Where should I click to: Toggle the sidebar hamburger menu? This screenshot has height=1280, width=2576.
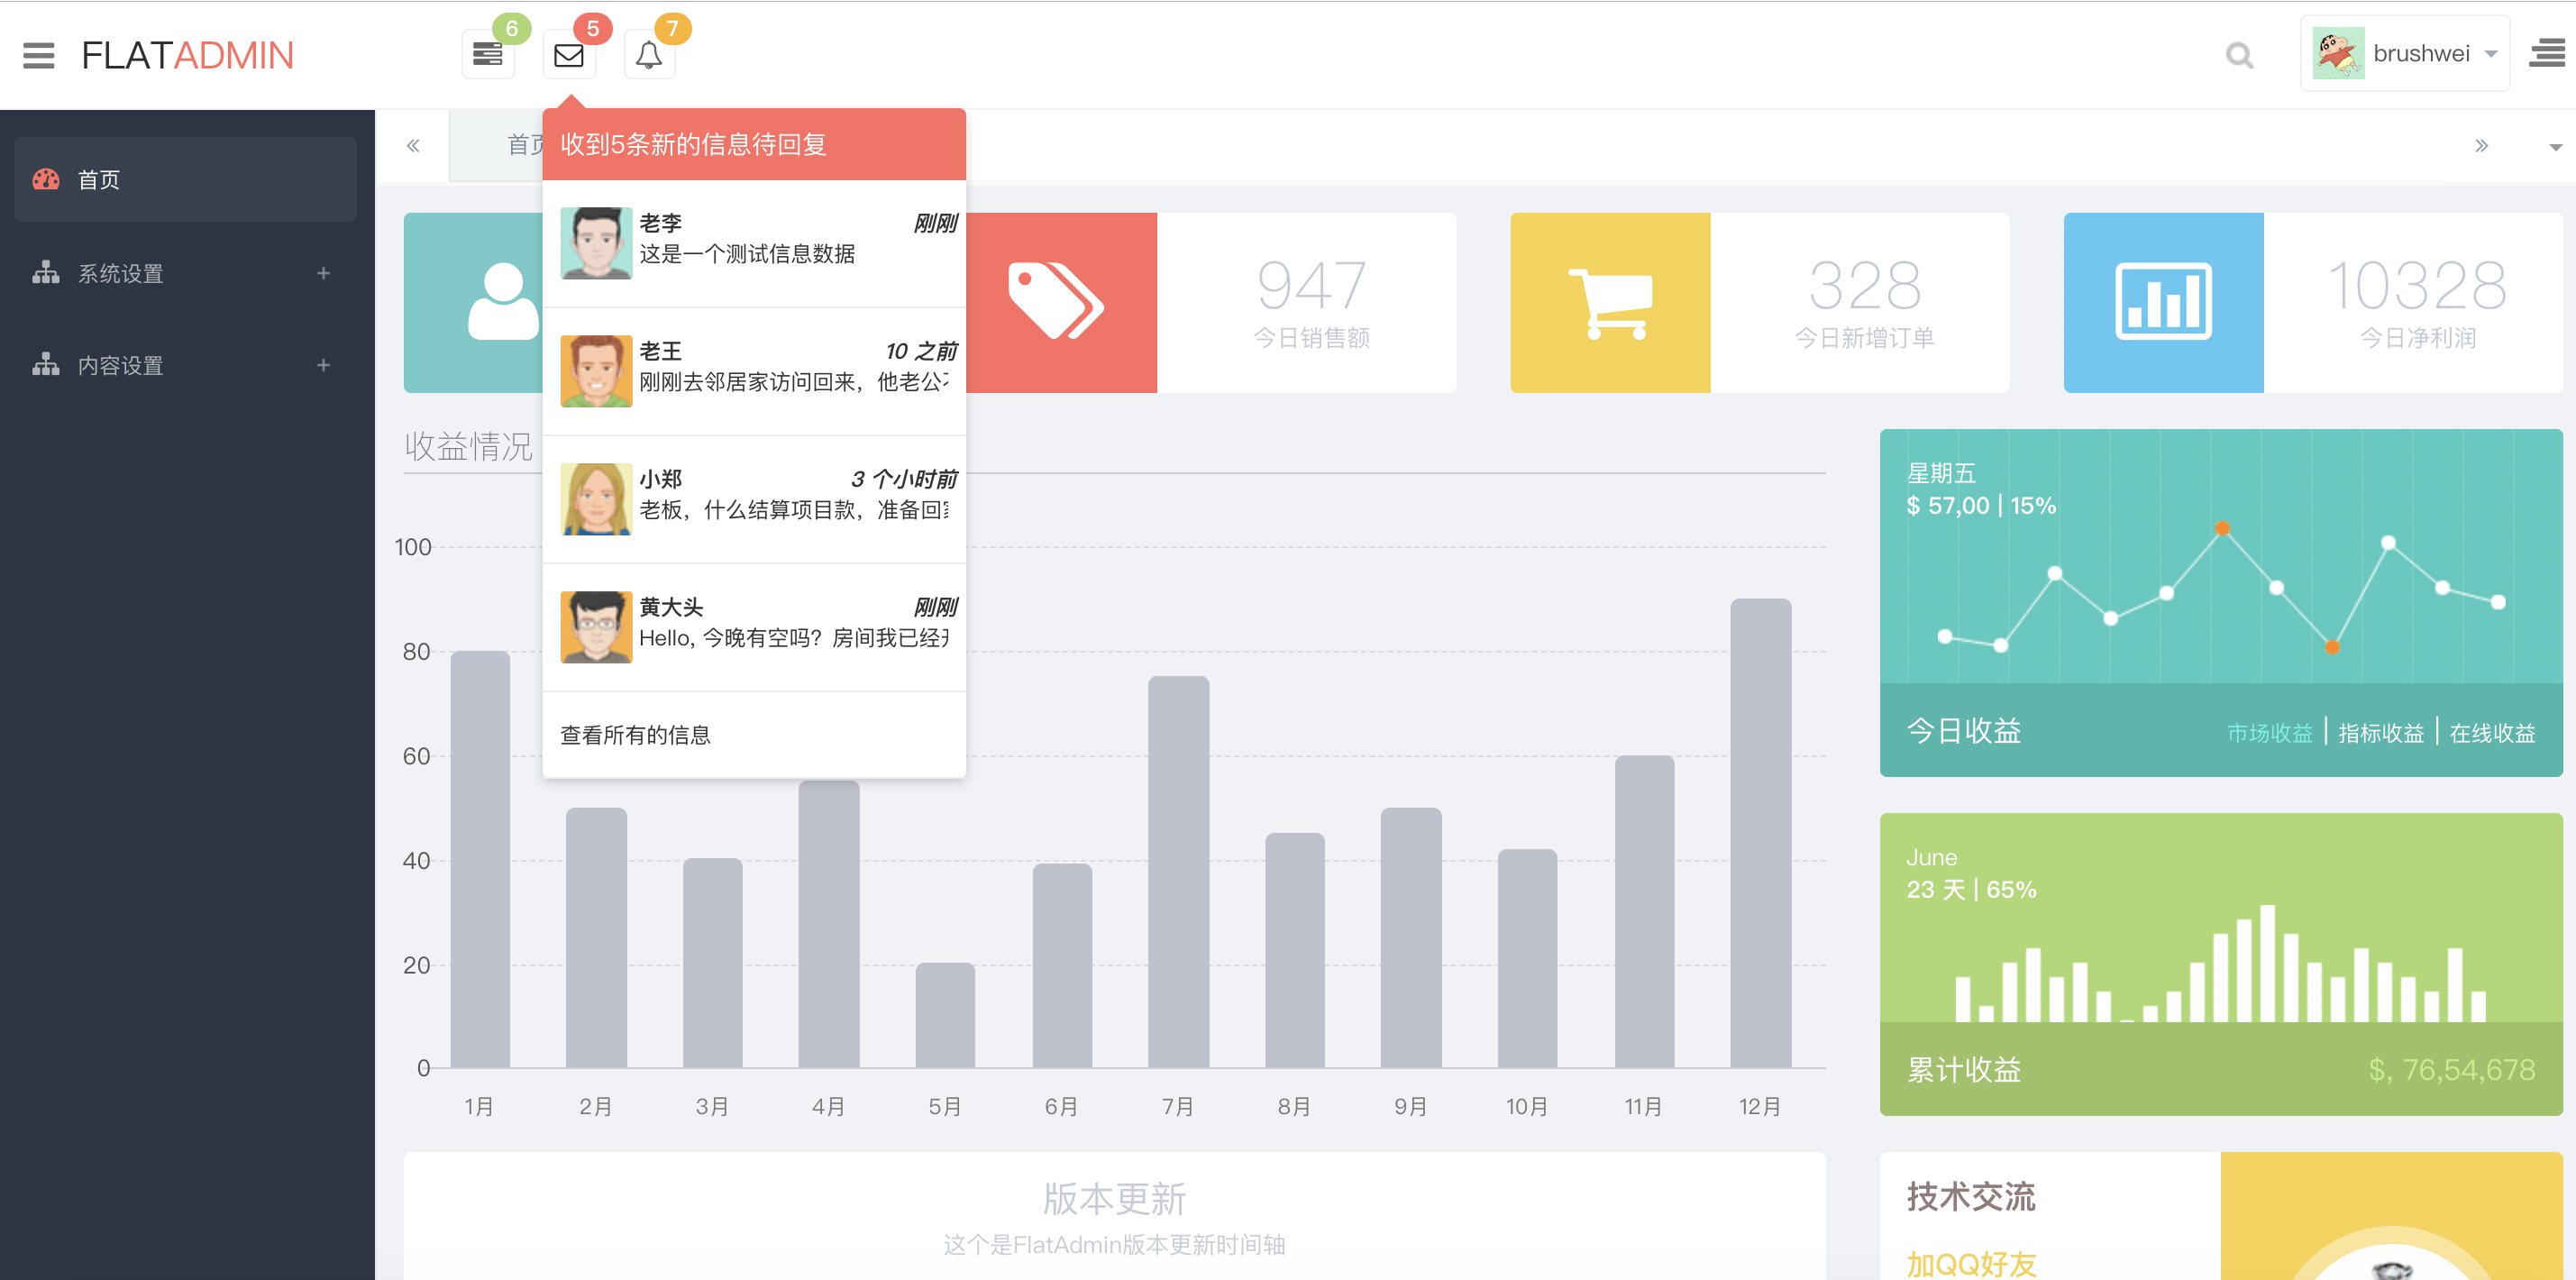(38, 55)
